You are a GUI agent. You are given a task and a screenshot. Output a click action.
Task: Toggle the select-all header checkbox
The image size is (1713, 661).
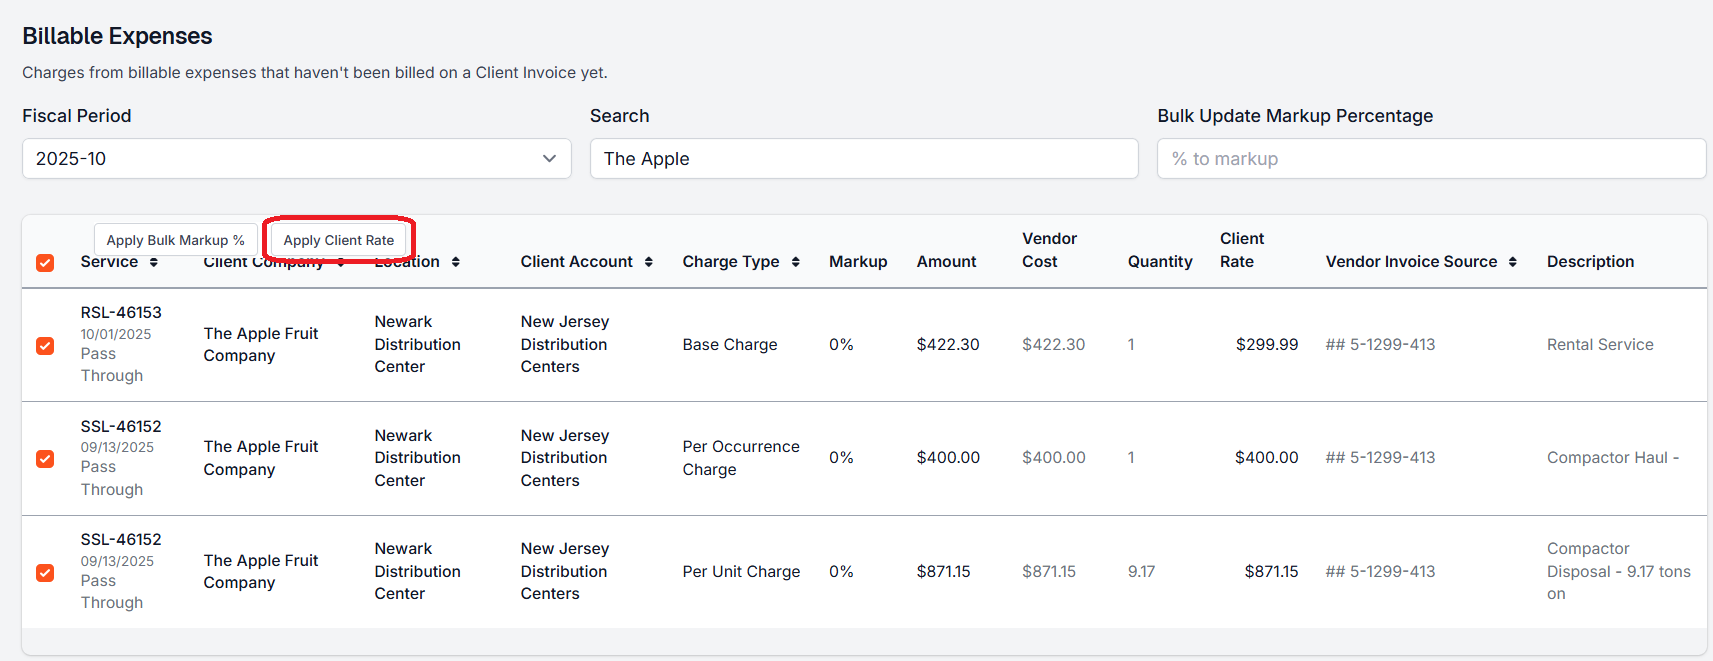click(45, 263)
